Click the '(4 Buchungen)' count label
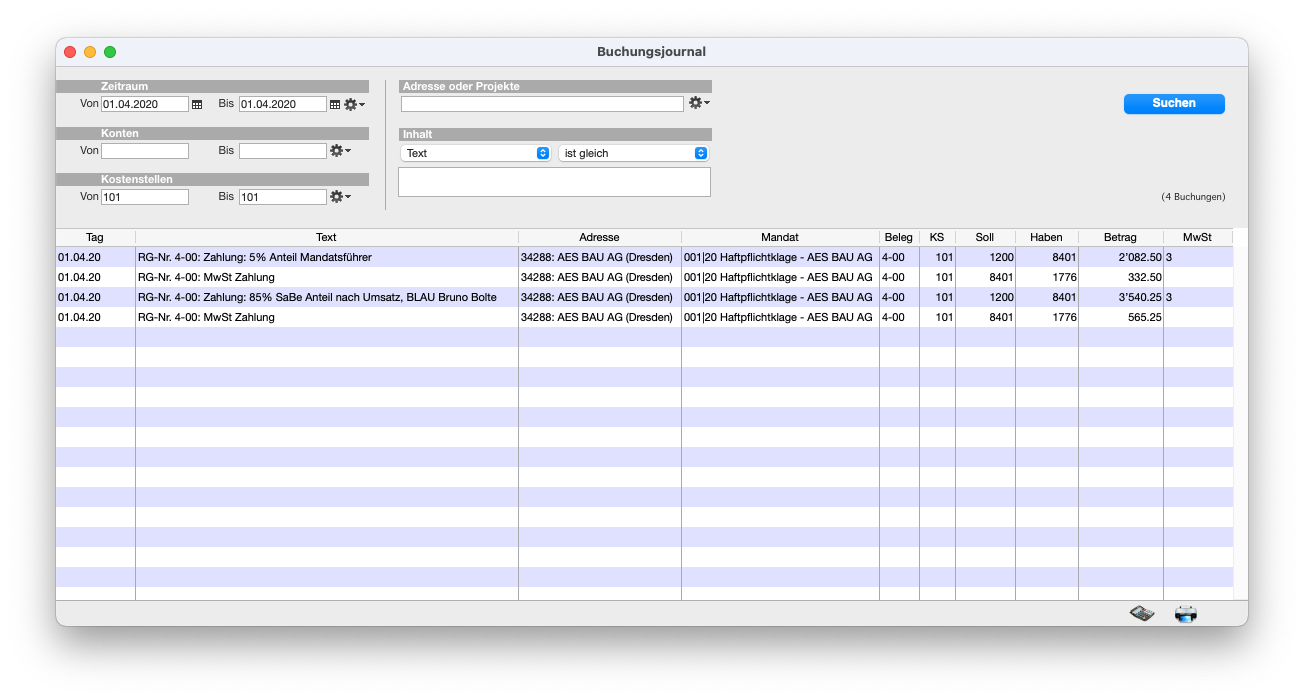 (1193, 197)
